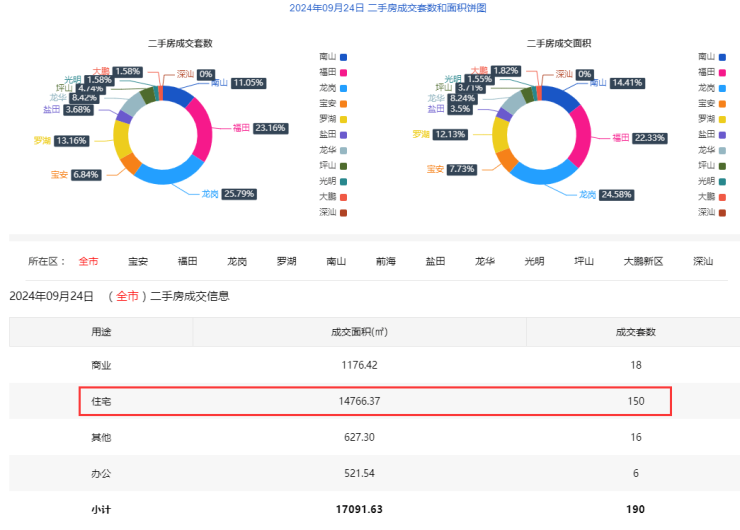Click the 龙岗 25.79% donut slice

pos(168,177)
